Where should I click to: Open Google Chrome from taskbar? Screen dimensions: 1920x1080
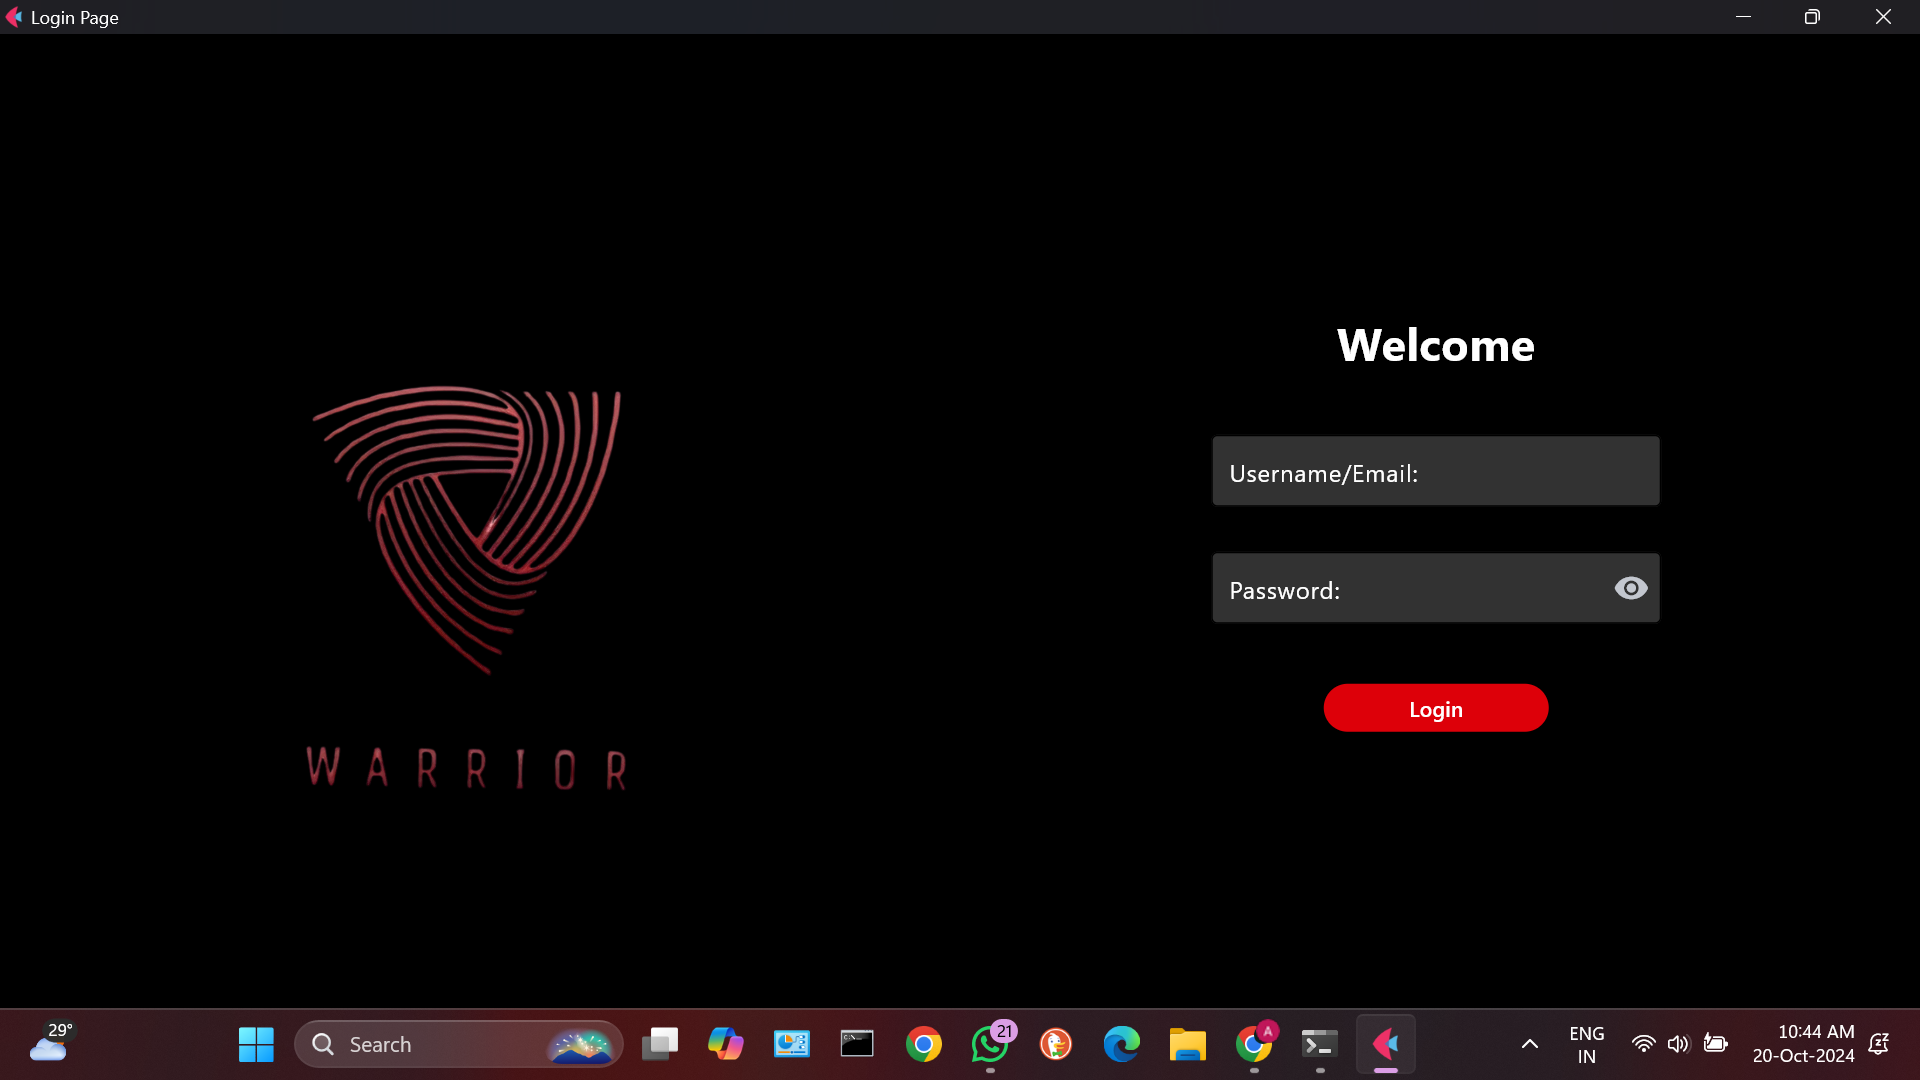(923, 1044)
